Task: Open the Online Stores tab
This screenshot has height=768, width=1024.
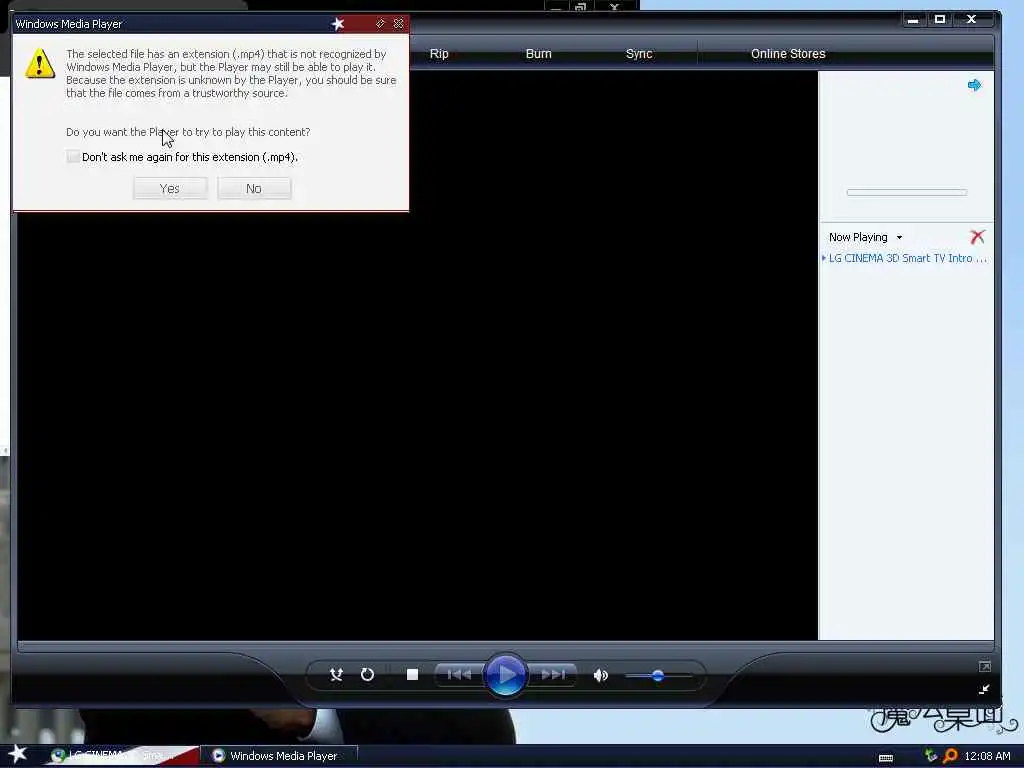Action: (788, 54)
